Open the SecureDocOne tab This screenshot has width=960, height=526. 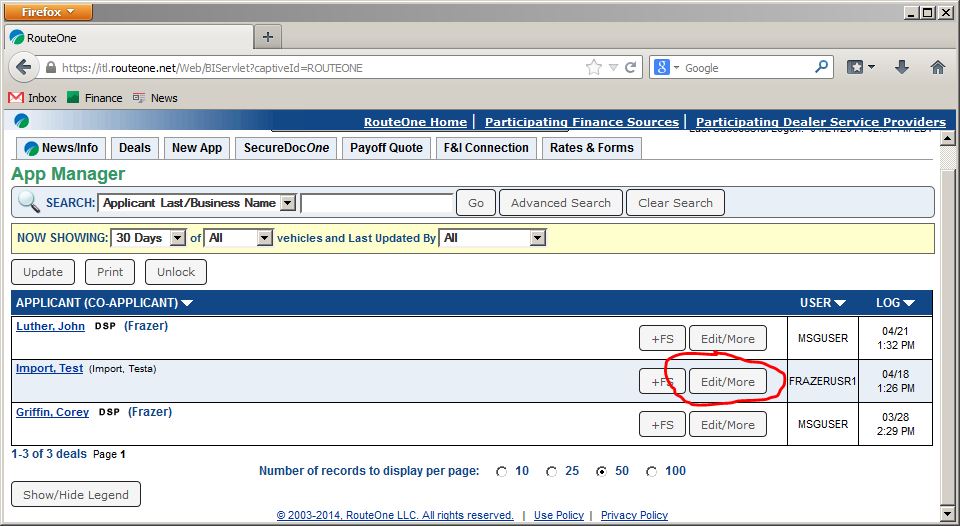point(286,148)
